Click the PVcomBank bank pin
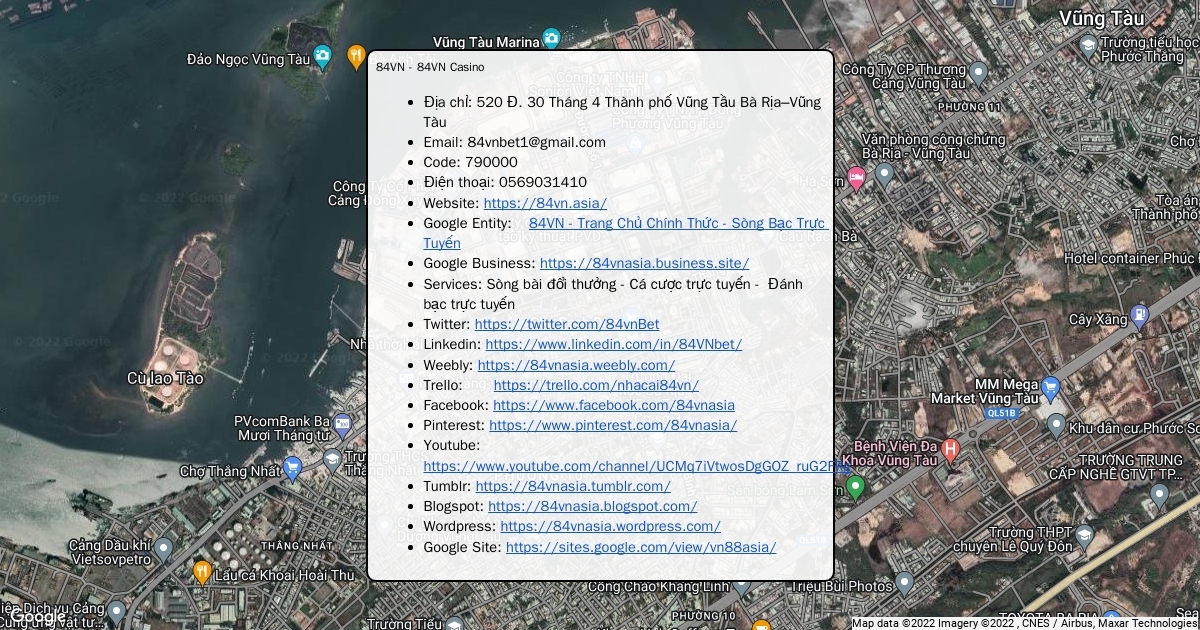 (342, 424)
